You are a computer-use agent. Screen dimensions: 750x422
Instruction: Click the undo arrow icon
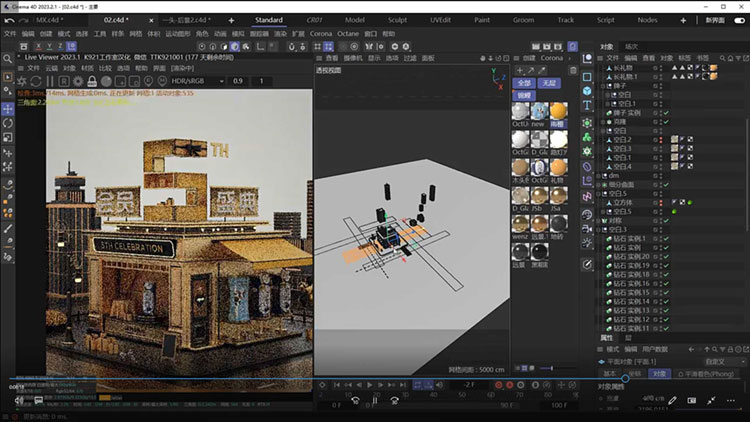pyautogui.click(x=9, y=20)
